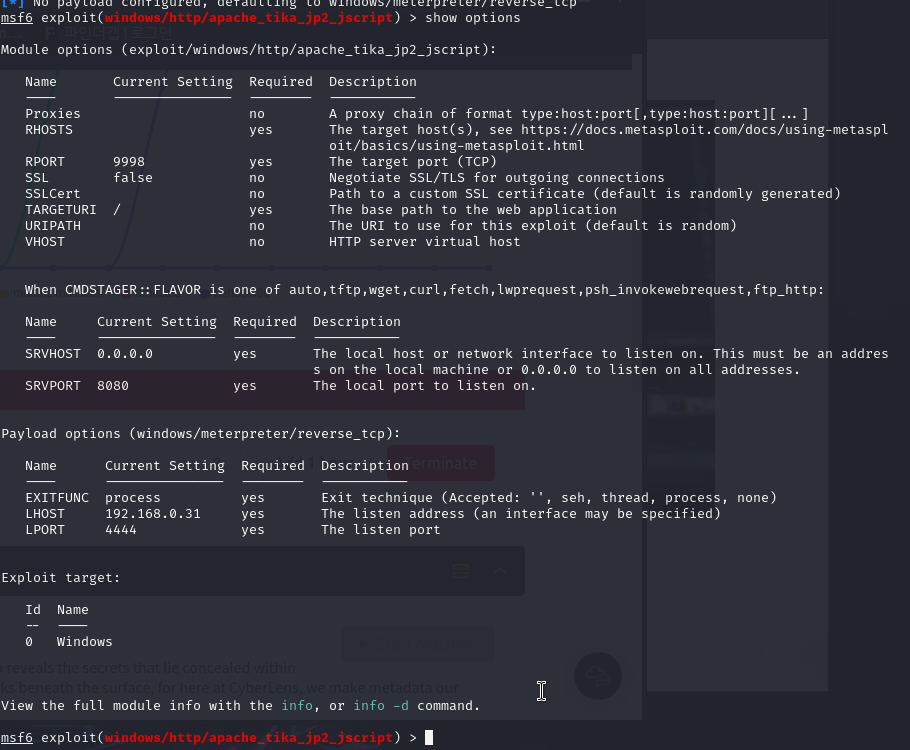Click the Required header in Payload options table
Image resolution: width=910 pixels, height=750 pixels.
(273, 466)
